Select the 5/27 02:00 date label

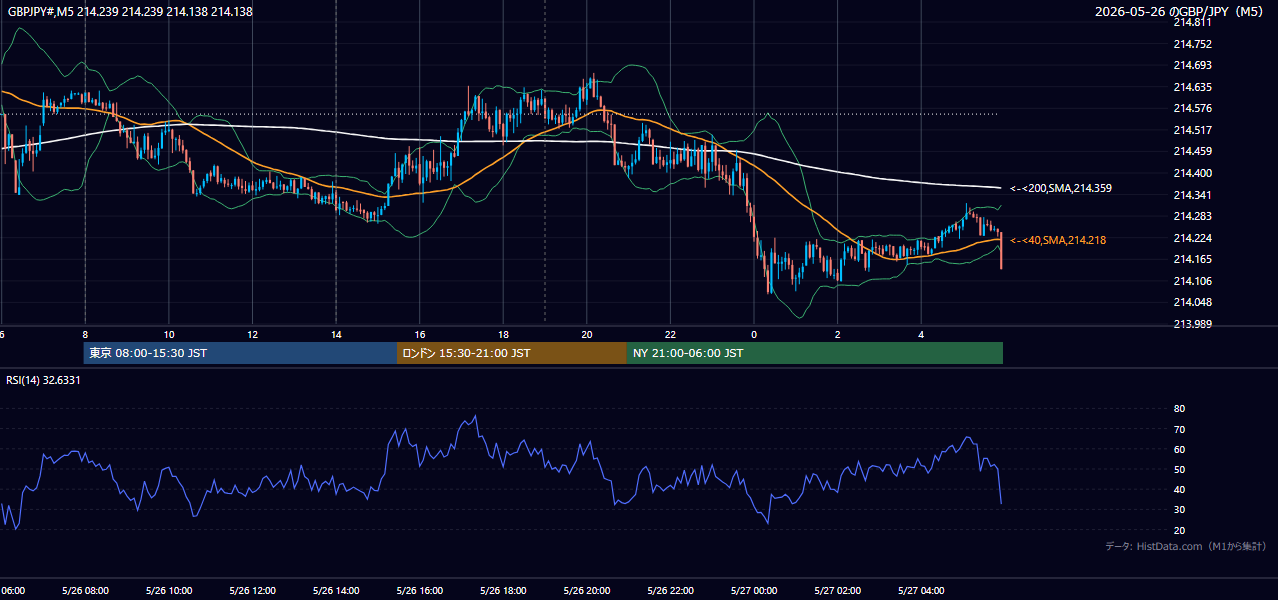[837, 591]
